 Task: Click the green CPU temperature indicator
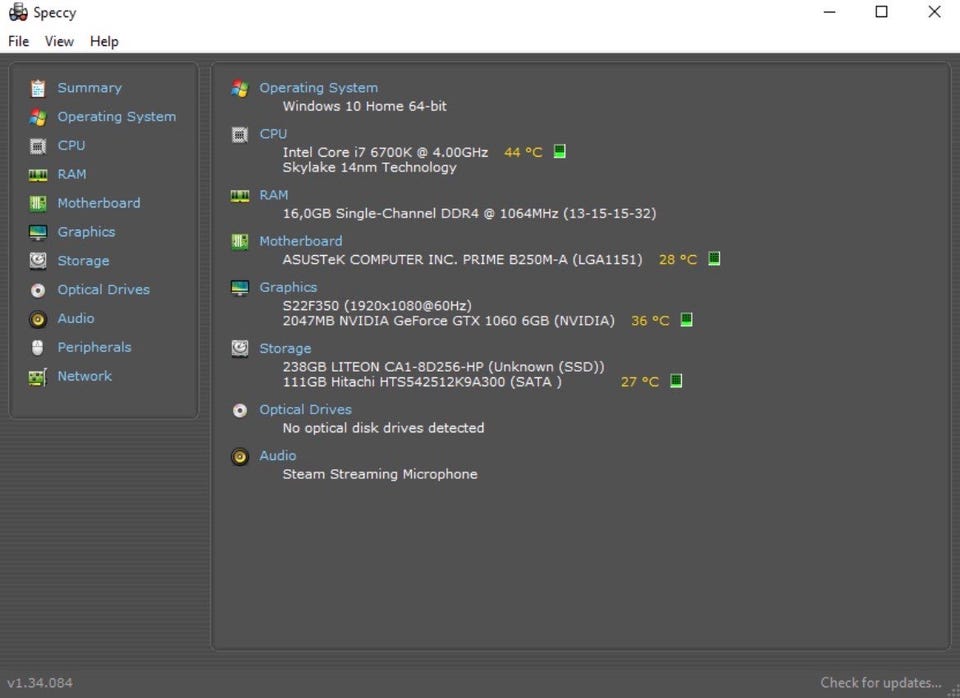pyautogui.click(x=560, y=151)
